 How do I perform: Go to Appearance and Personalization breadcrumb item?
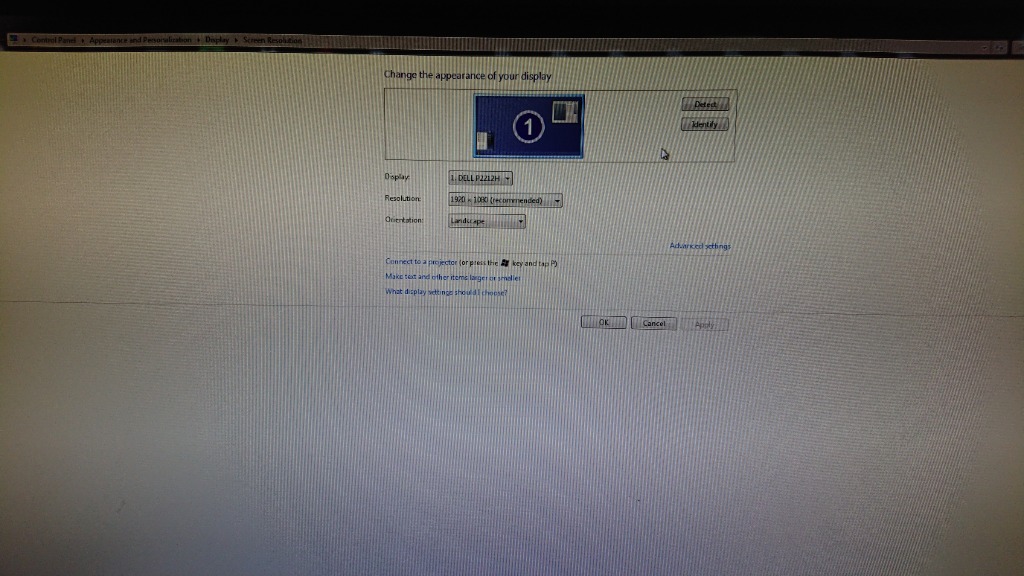139,40
